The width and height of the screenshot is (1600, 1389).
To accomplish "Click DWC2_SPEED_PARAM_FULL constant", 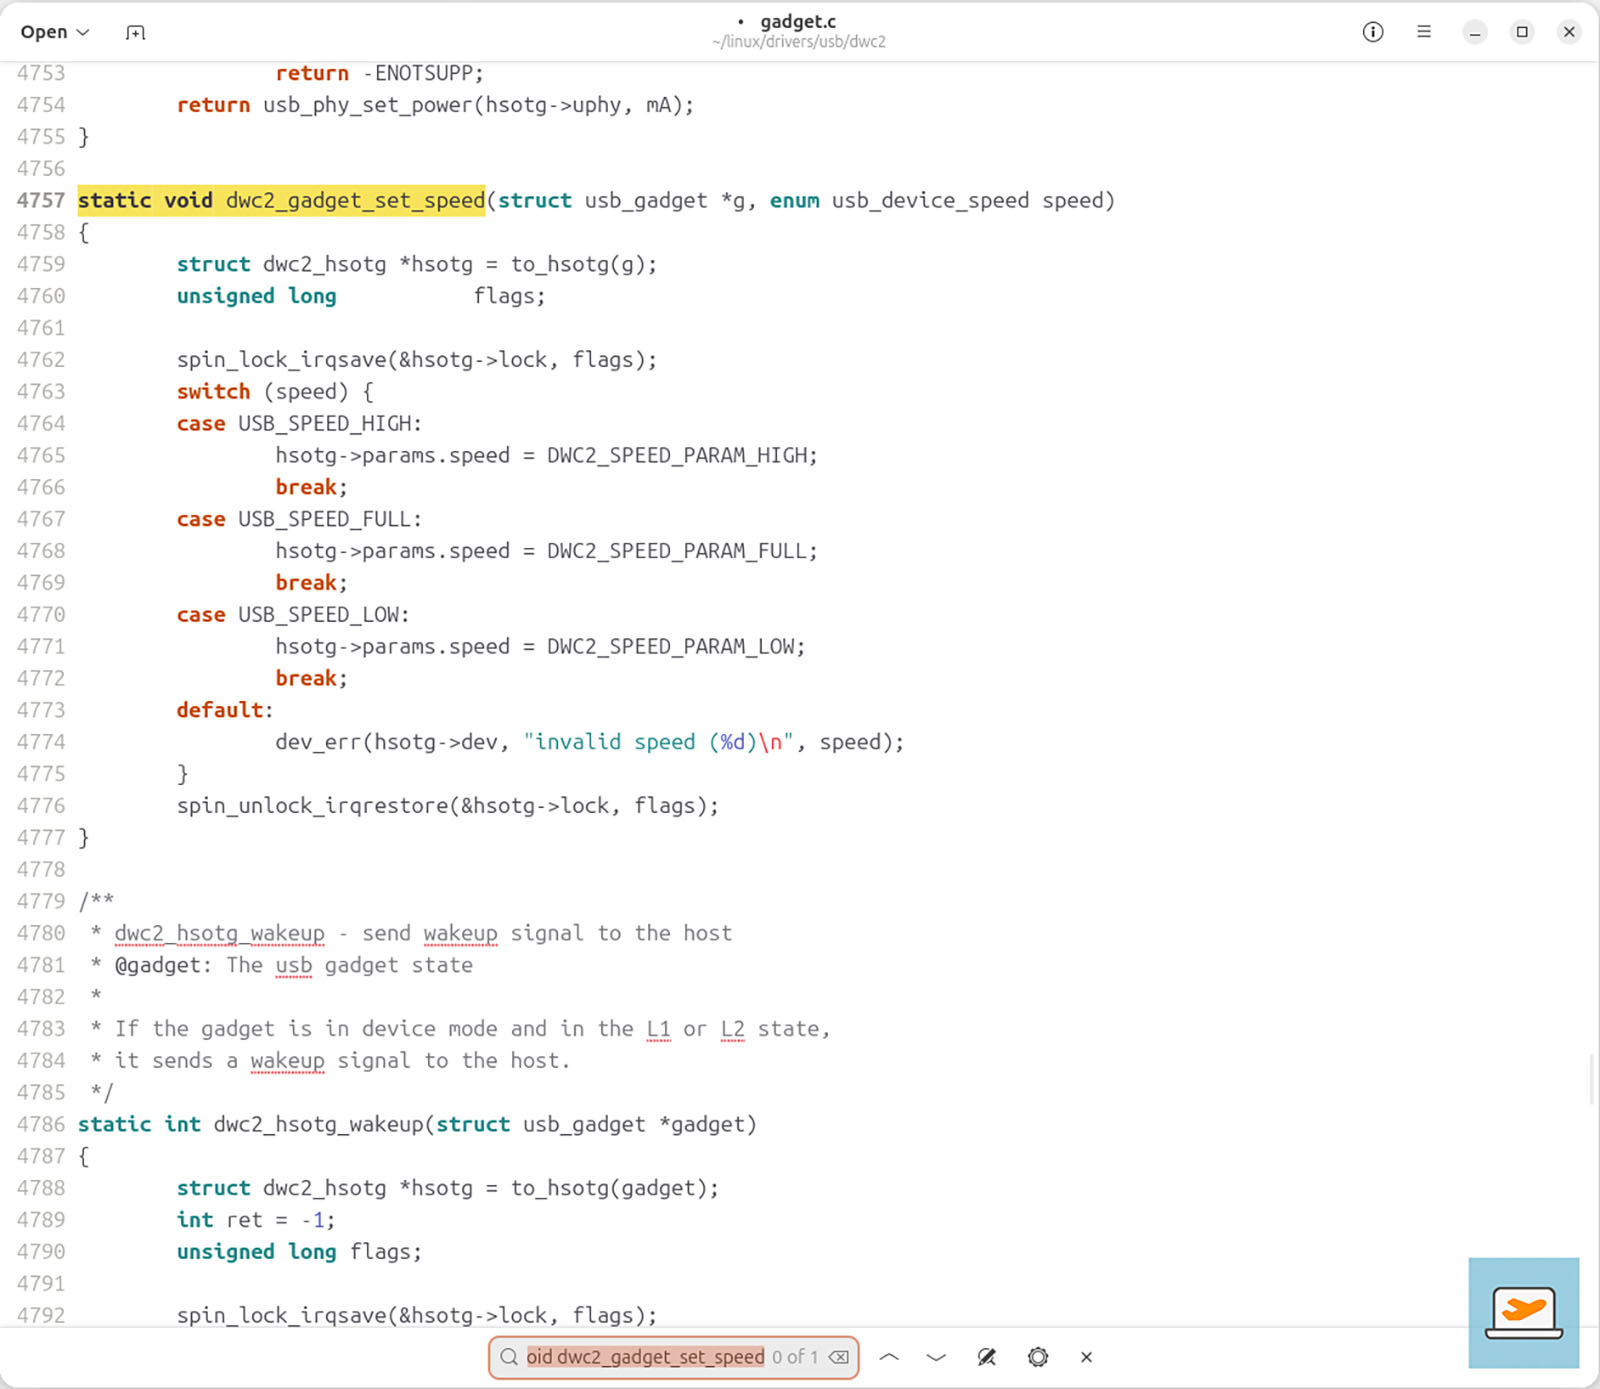I will point(679,551).
